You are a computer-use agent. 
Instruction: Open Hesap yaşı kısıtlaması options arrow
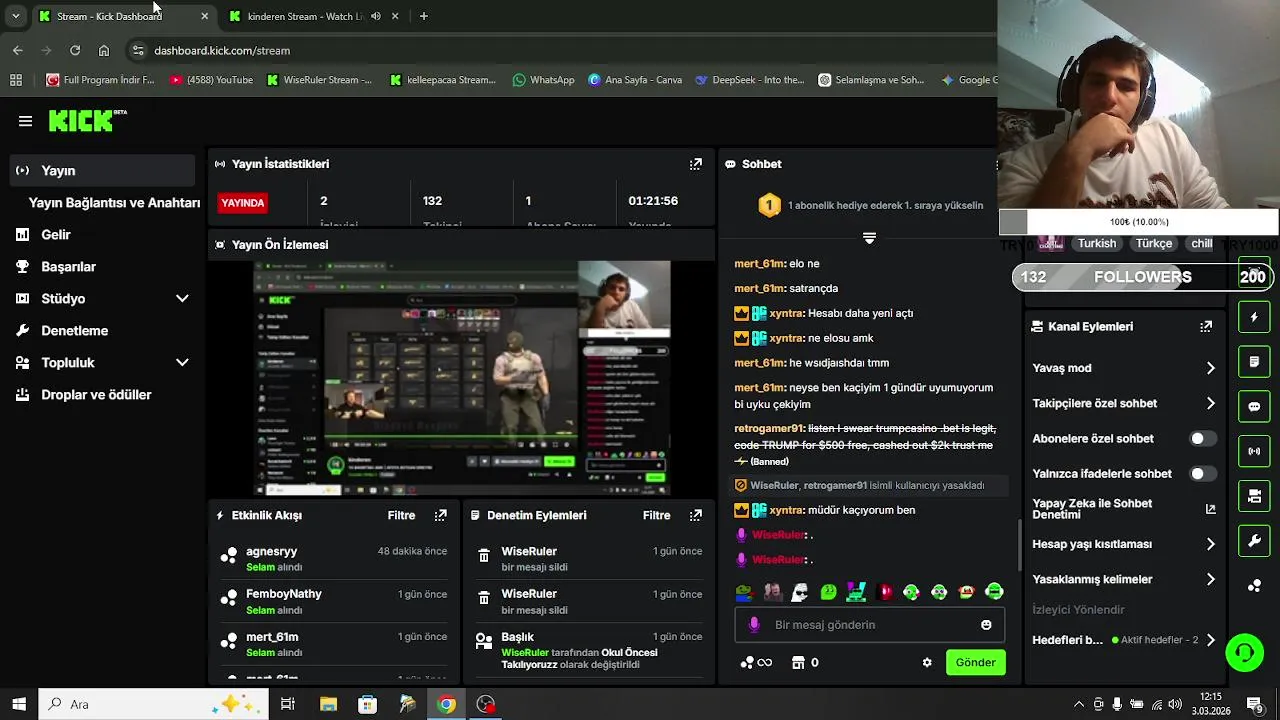(x=1210, y=545)
